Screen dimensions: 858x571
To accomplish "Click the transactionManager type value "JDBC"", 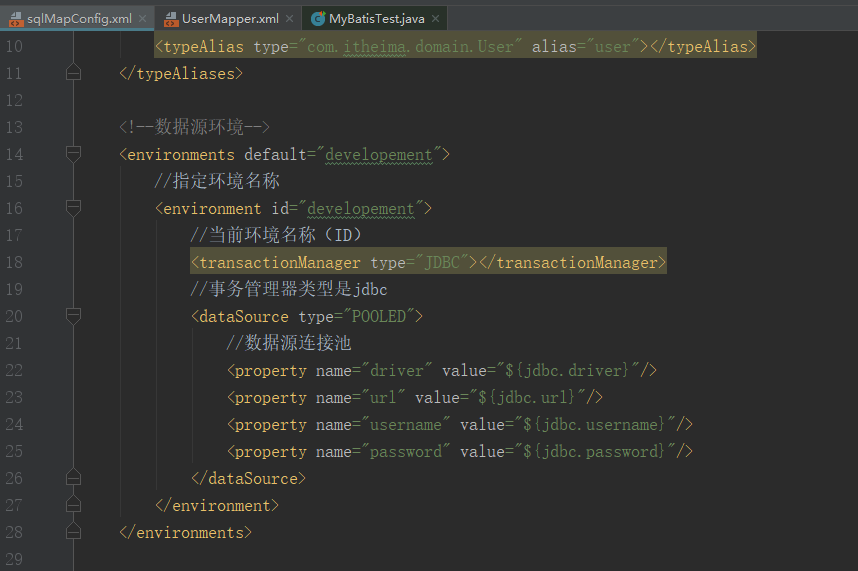I will pyautogui.click(x=443, y=263).
